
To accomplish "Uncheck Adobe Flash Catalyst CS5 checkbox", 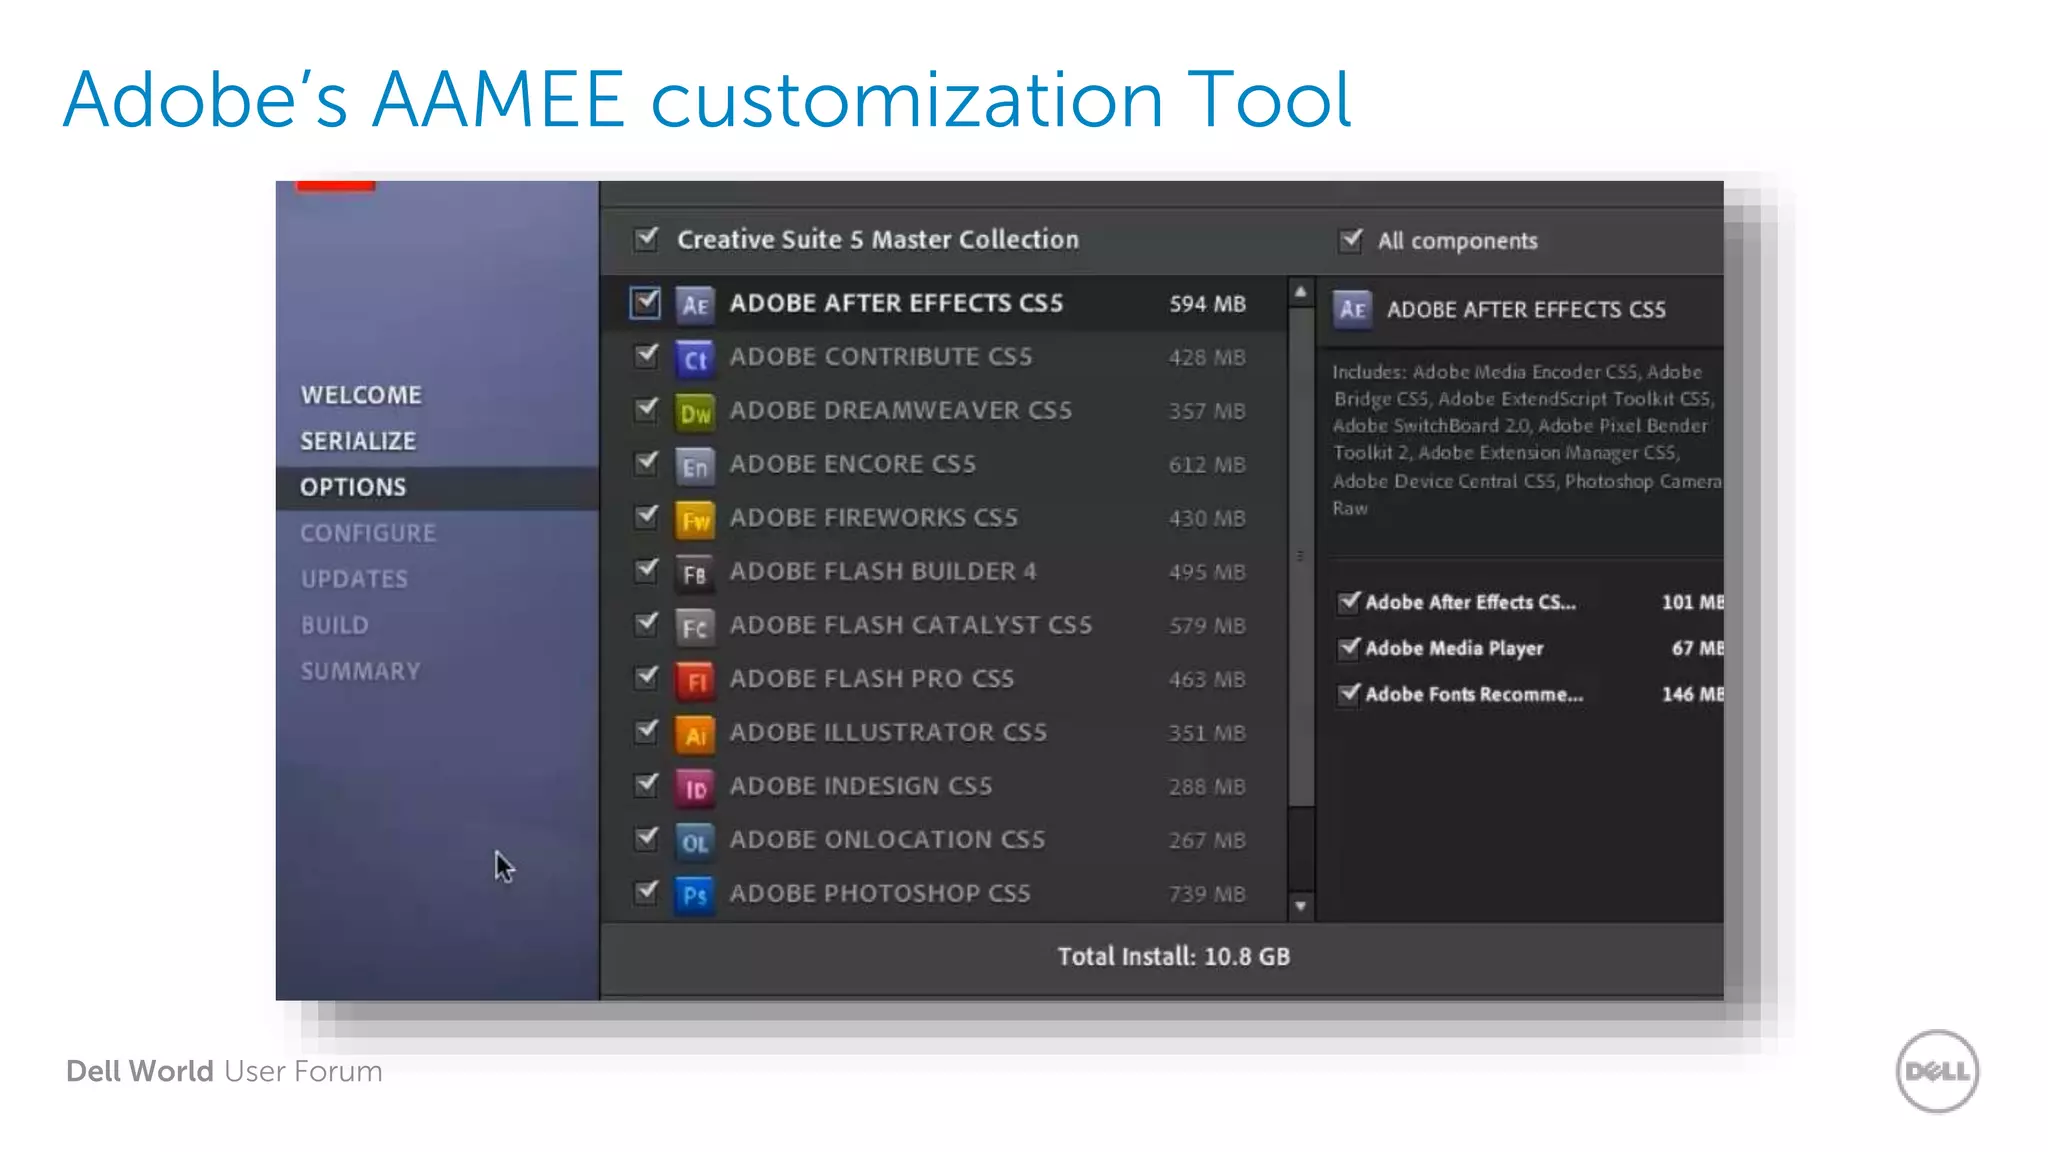I will coord(647,624).
